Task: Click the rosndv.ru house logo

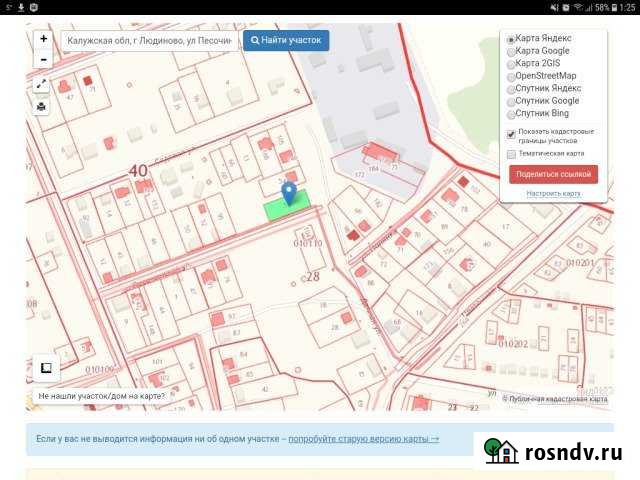Action: pyautogui.click(x=501, y=452)
